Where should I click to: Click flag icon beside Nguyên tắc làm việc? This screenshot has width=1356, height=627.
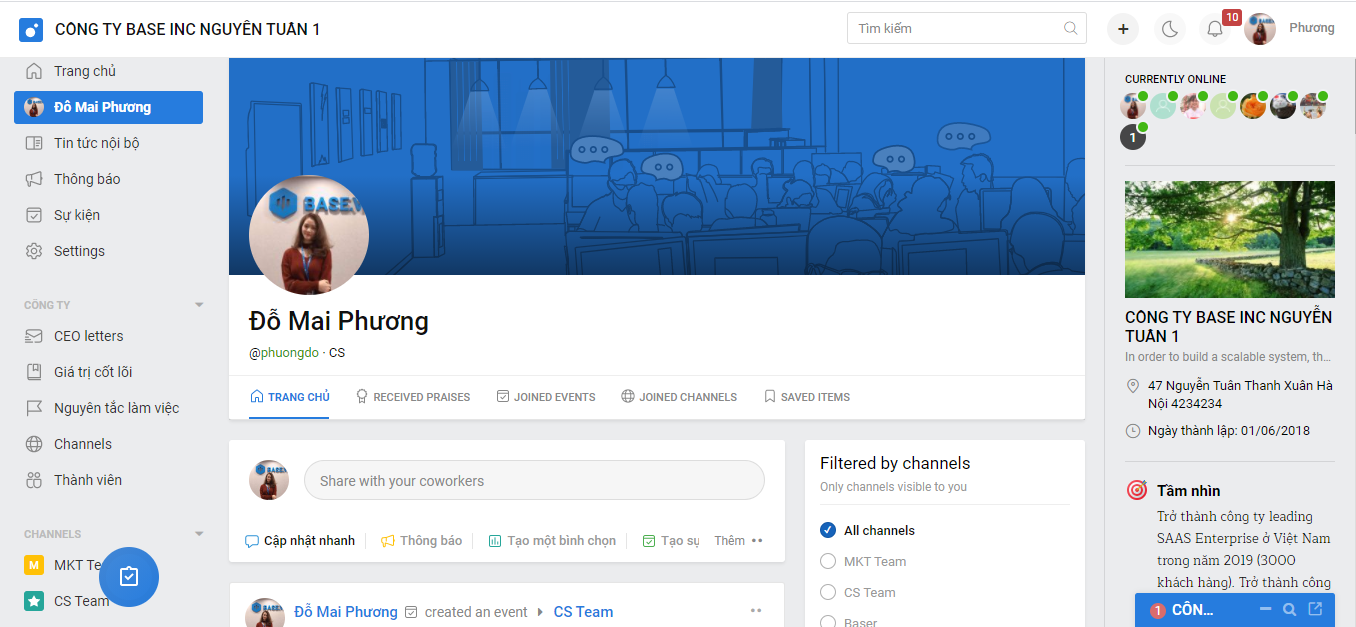coord(34,408)
